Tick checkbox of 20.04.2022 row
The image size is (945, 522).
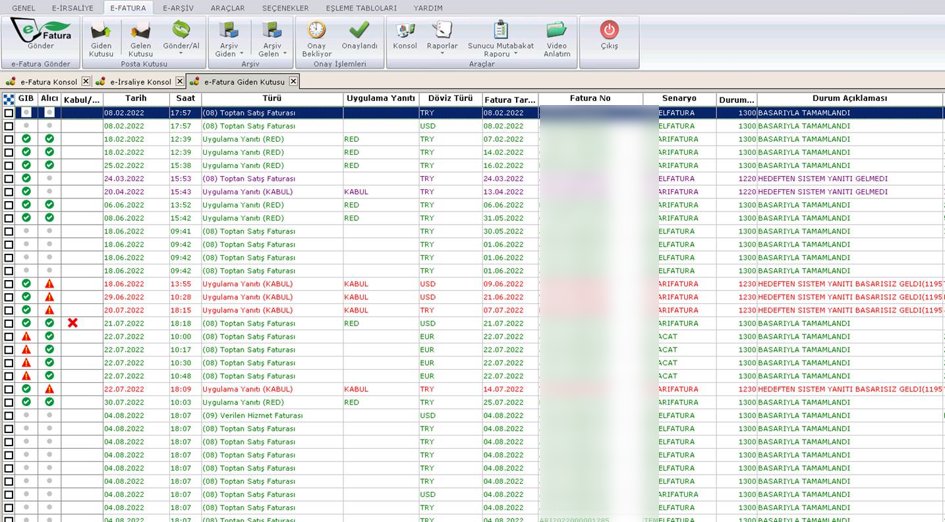[x=8, y=192]
